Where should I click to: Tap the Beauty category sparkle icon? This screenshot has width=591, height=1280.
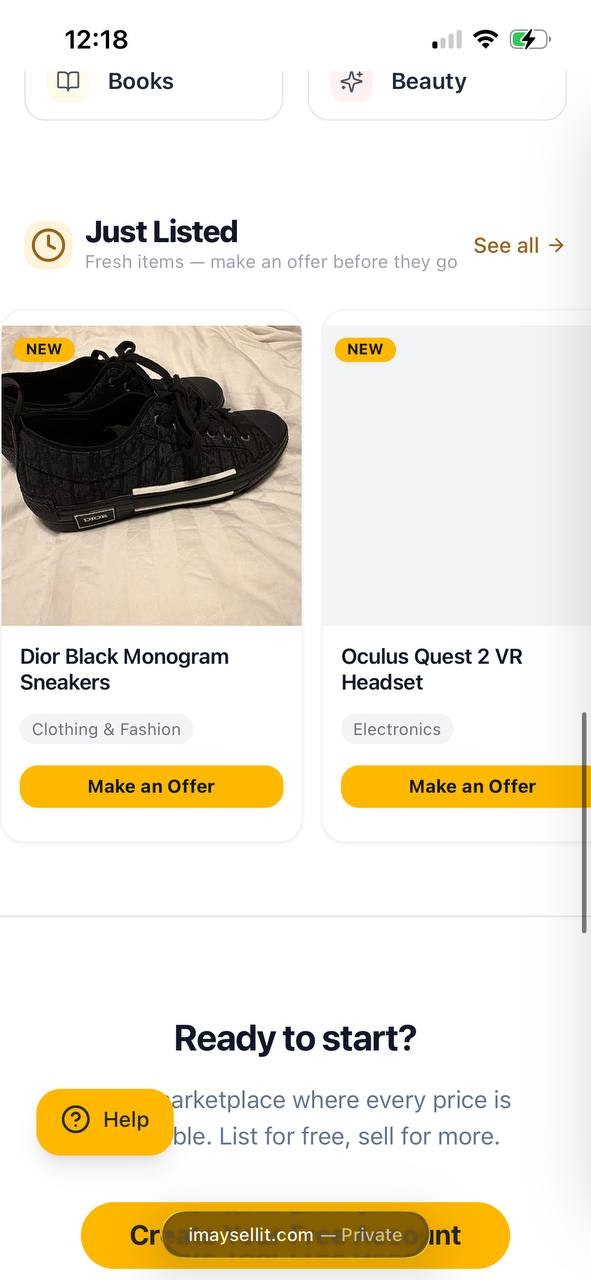(352, 82)
